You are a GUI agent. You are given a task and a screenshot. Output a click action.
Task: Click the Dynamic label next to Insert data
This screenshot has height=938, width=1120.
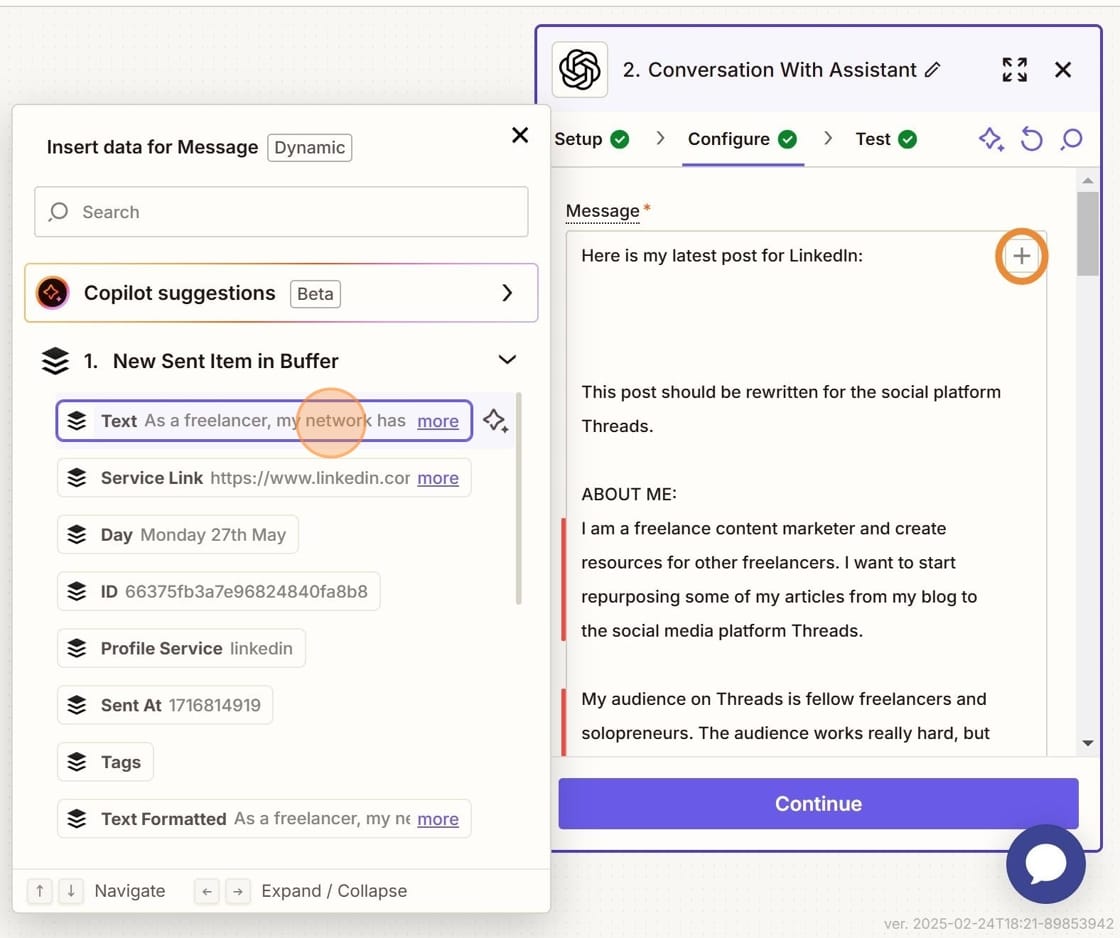pos(309,147)
